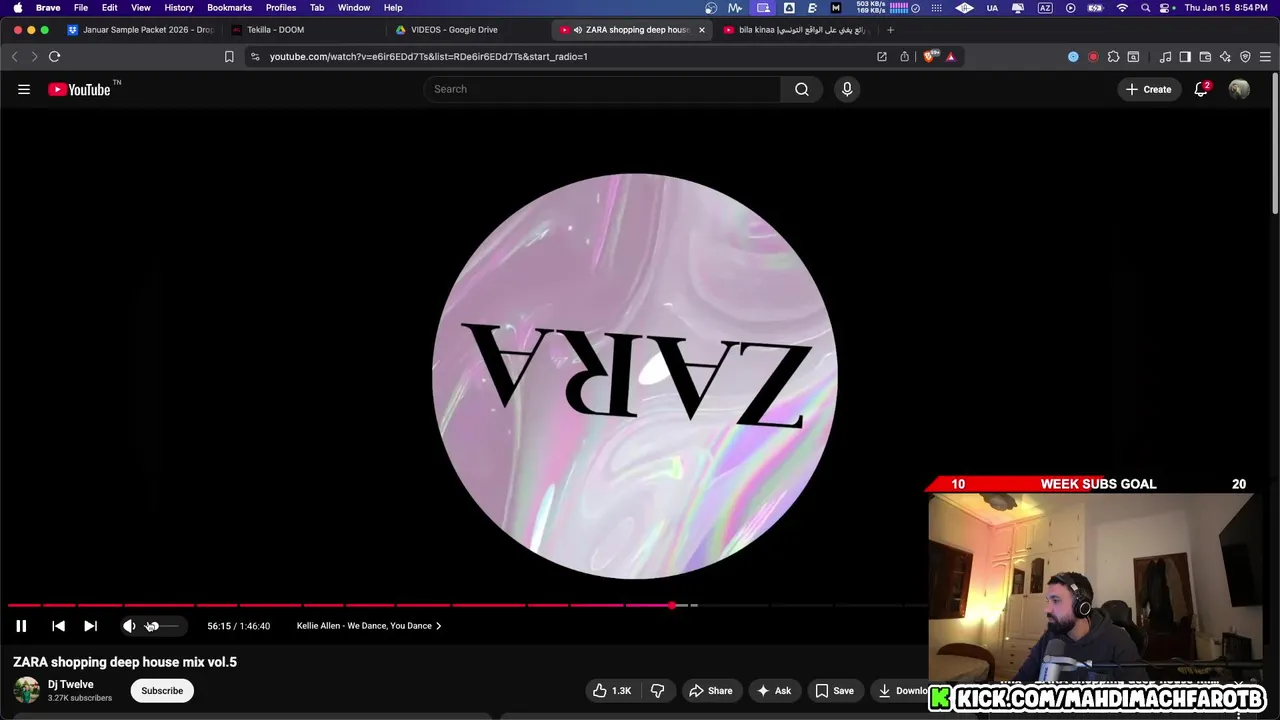Open the Wi-Fi status menu
The width and height of the screenshot is (1280, 720).
click(x=1122, y=8)
